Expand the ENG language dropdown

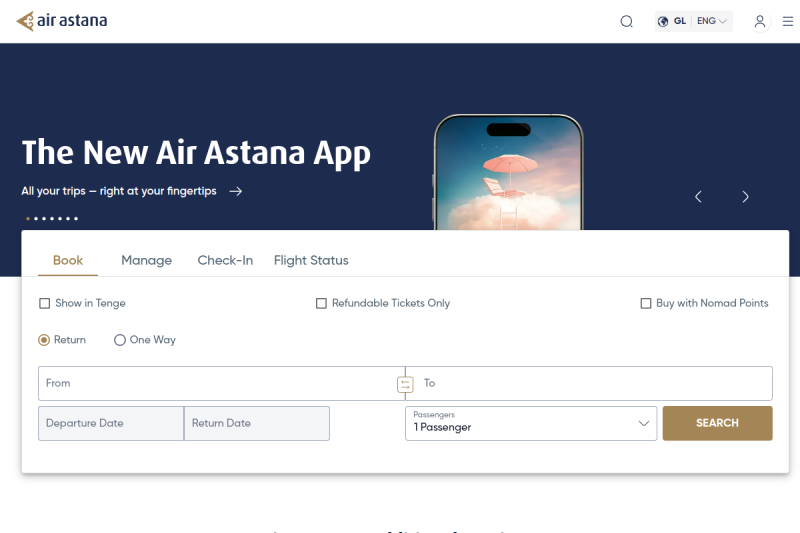click(711, 21)
